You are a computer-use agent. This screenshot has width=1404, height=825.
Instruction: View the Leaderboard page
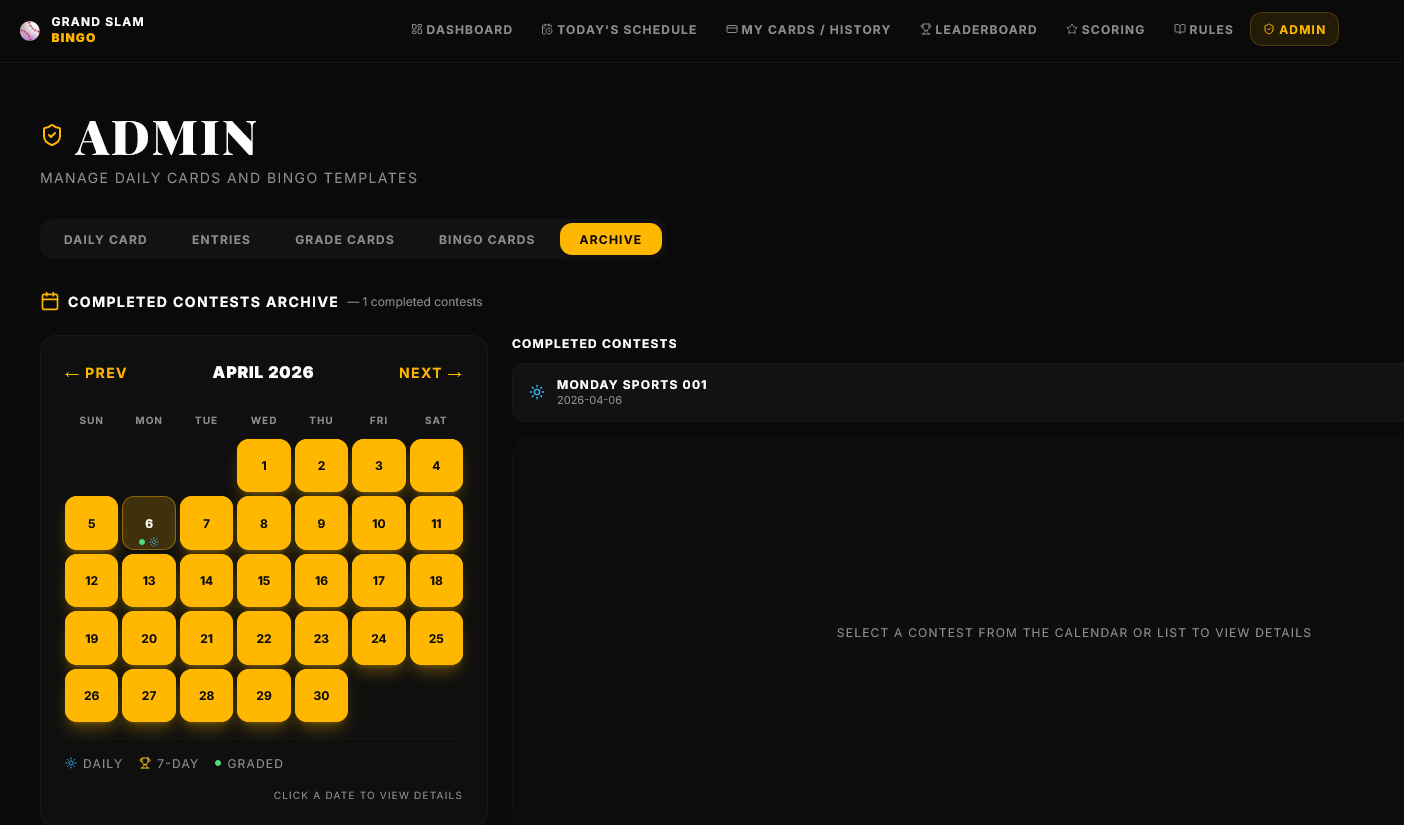coord(978,30)
